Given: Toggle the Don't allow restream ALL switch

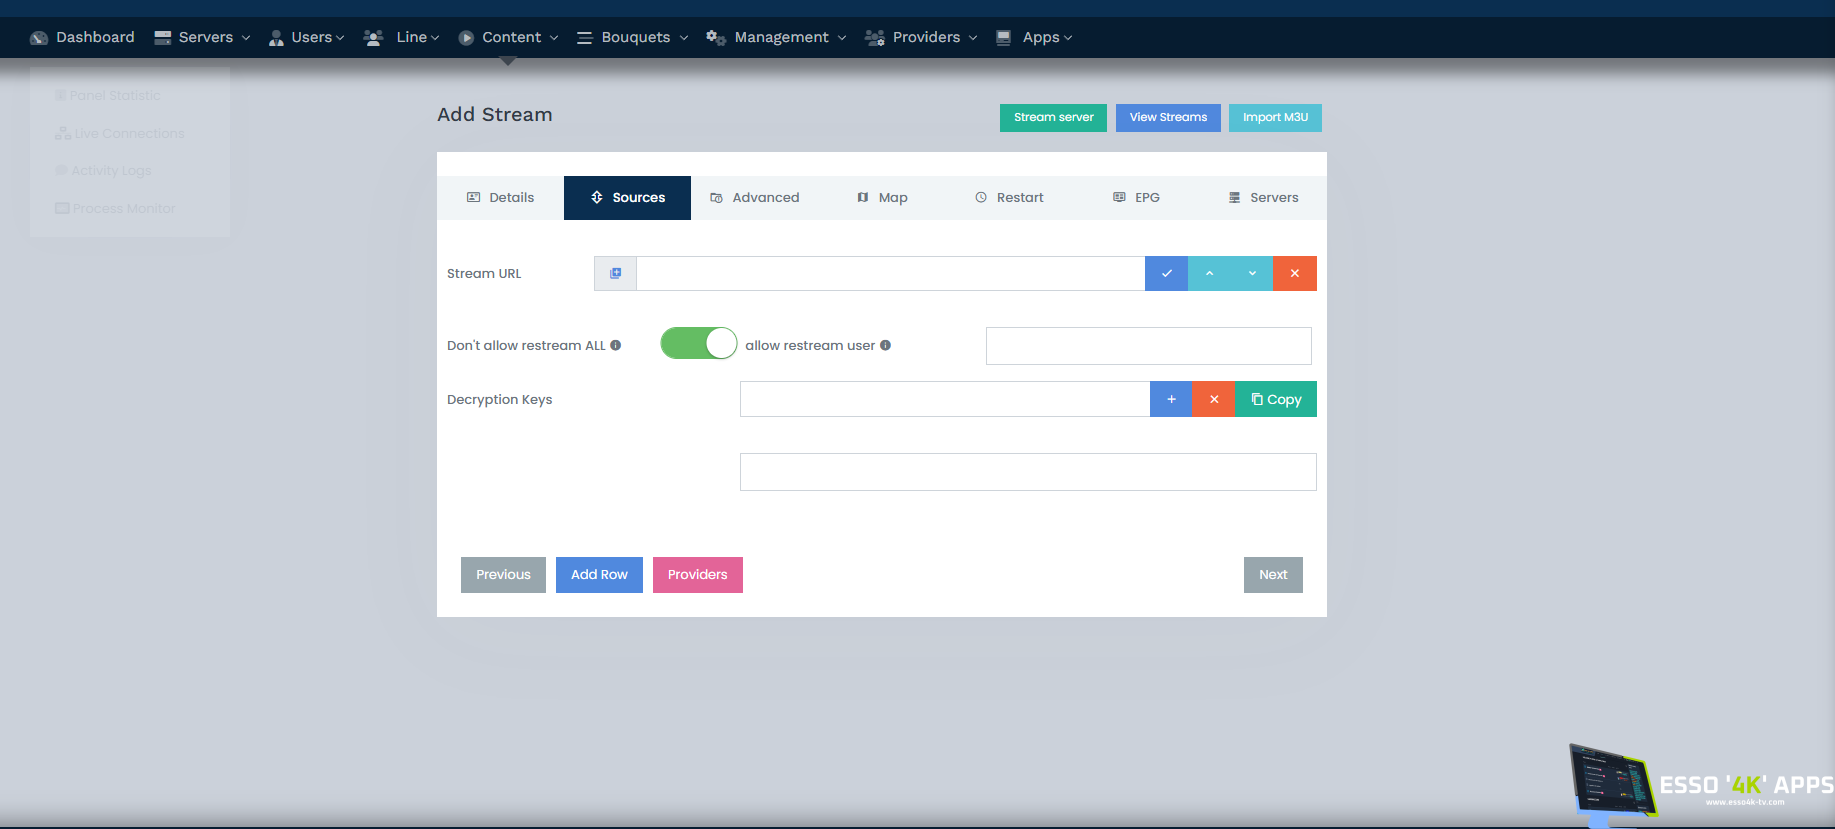Looking at the screenshot, I should click(x=698, y=343).
